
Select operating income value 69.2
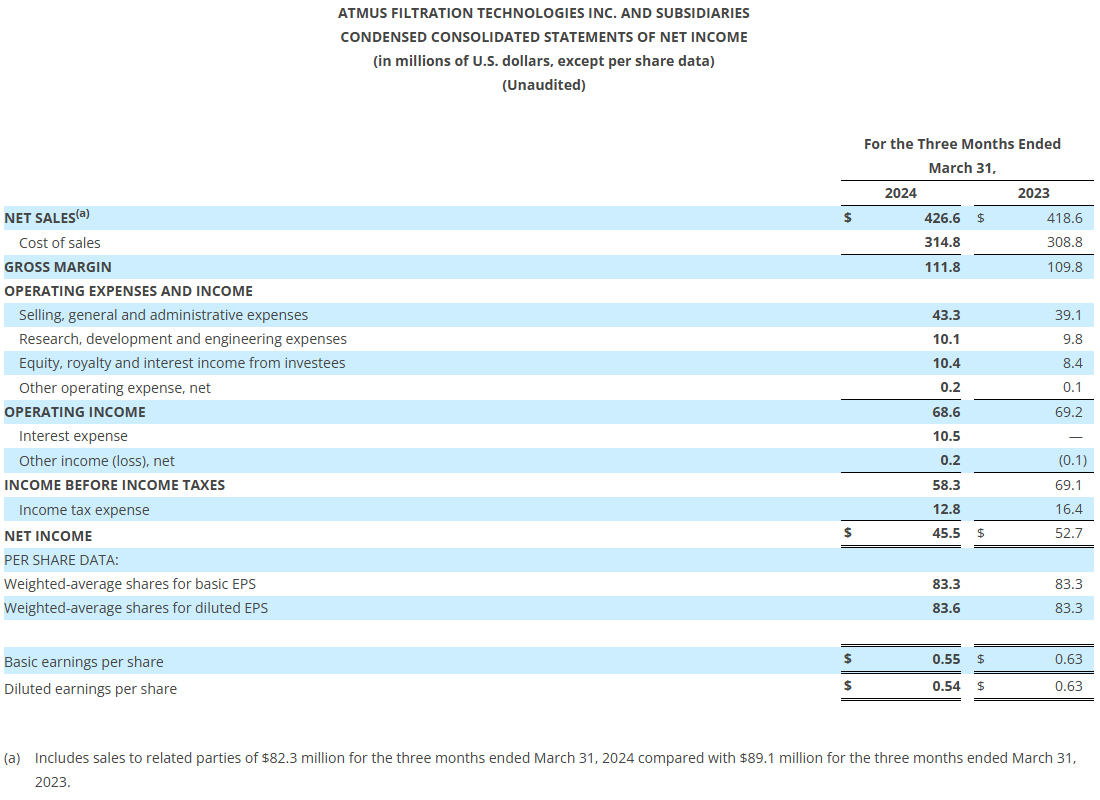click(1068, 412)
